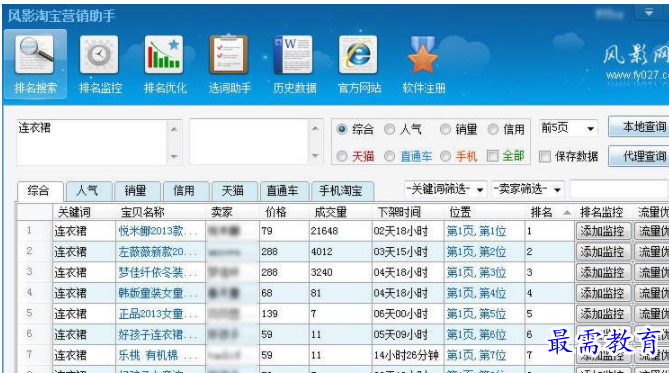
Task: Click the keyword input box containing 连衣裙
Action: [x=92, y=142]
